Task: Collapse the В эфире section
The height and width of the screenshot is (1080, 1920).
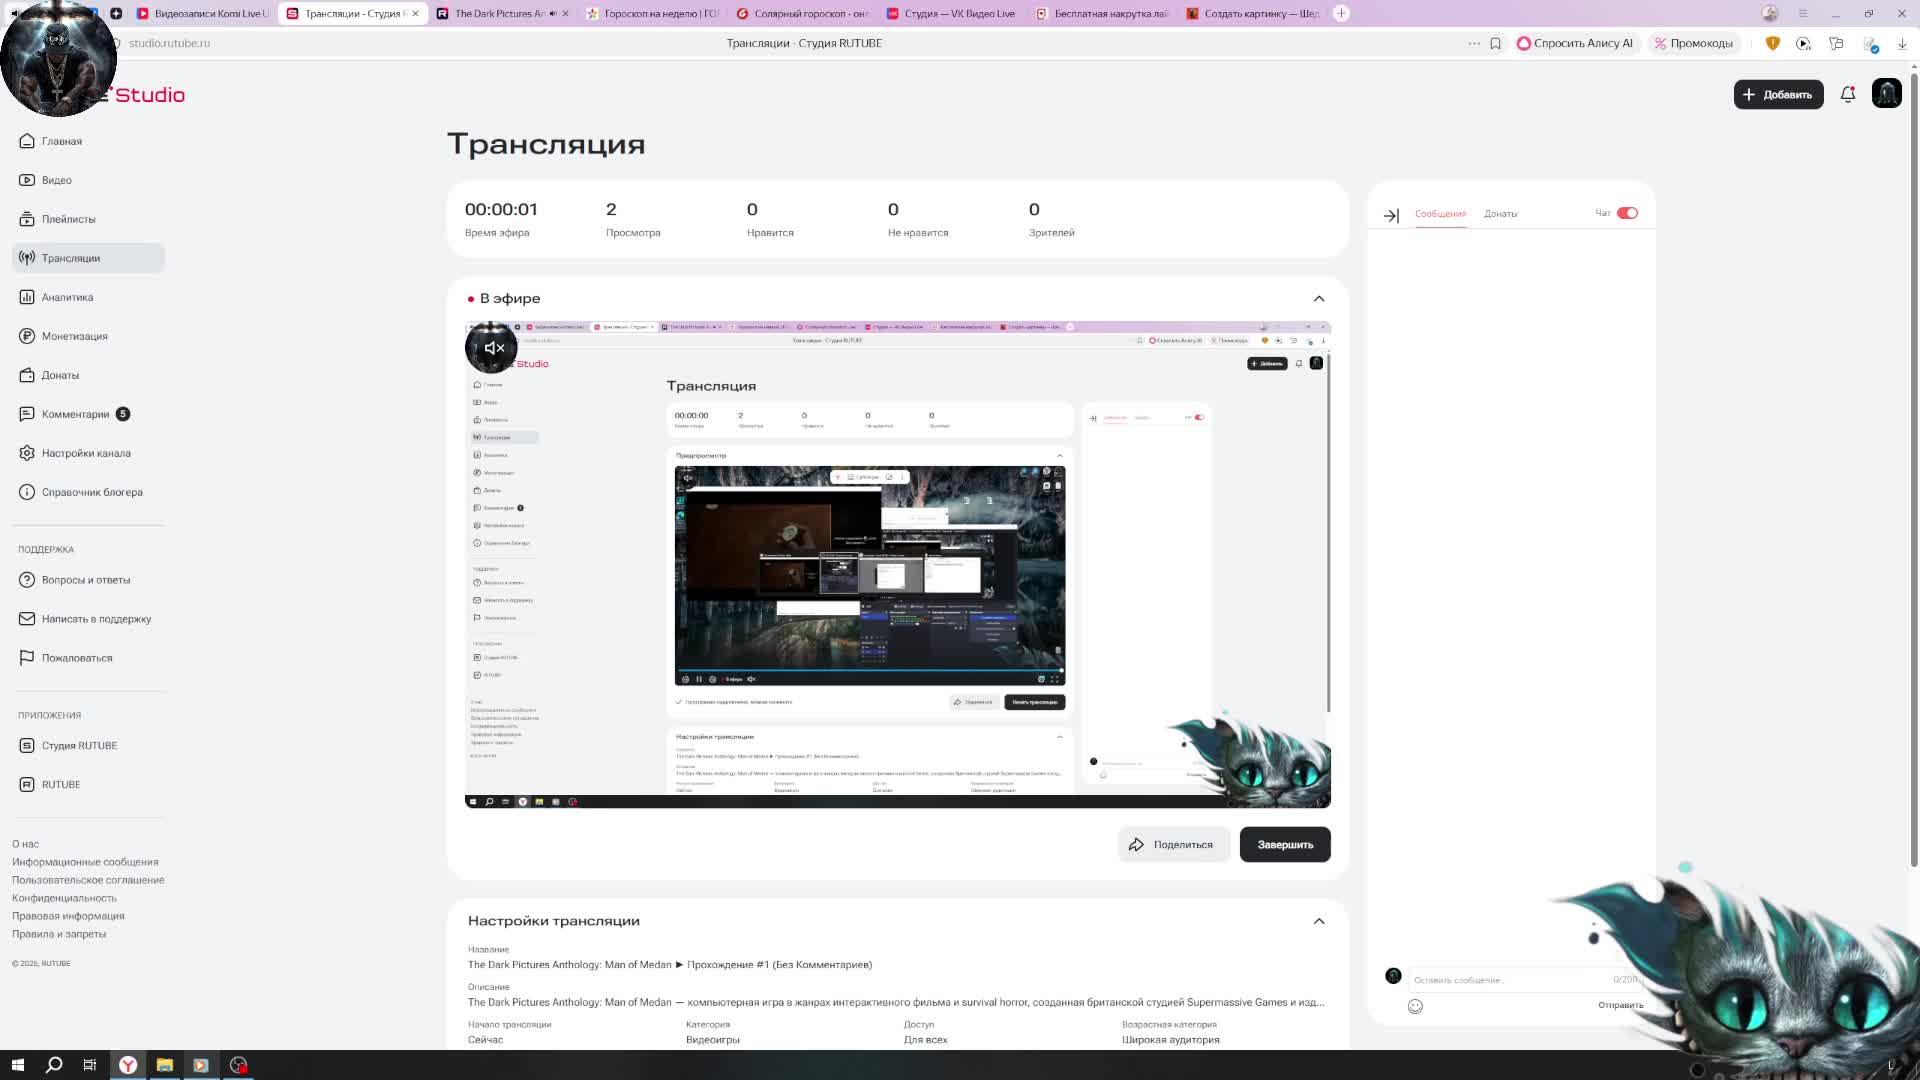Action: click(1318, 299)
